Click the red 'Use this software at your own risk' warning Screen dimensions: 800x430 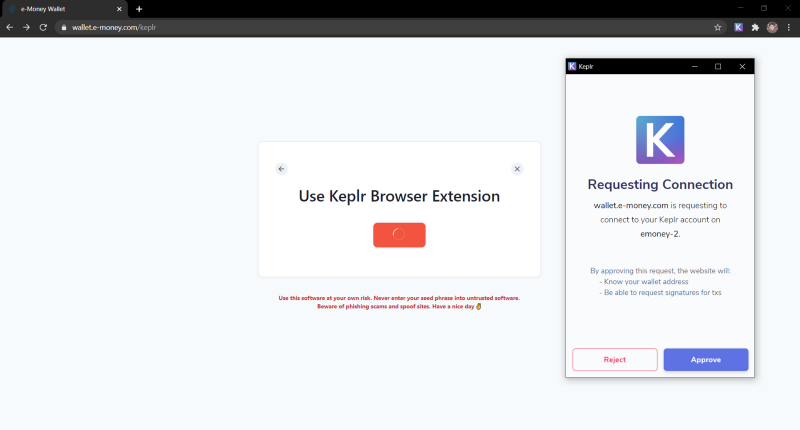click(399, 302)
